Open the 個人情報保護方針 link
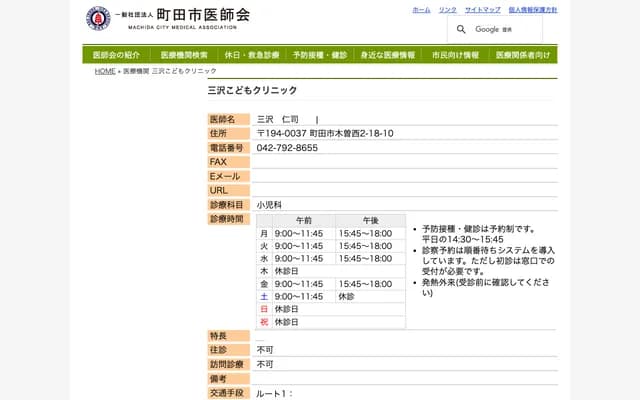Viewport: 640px width, 400px height. [x=532, y=9]
